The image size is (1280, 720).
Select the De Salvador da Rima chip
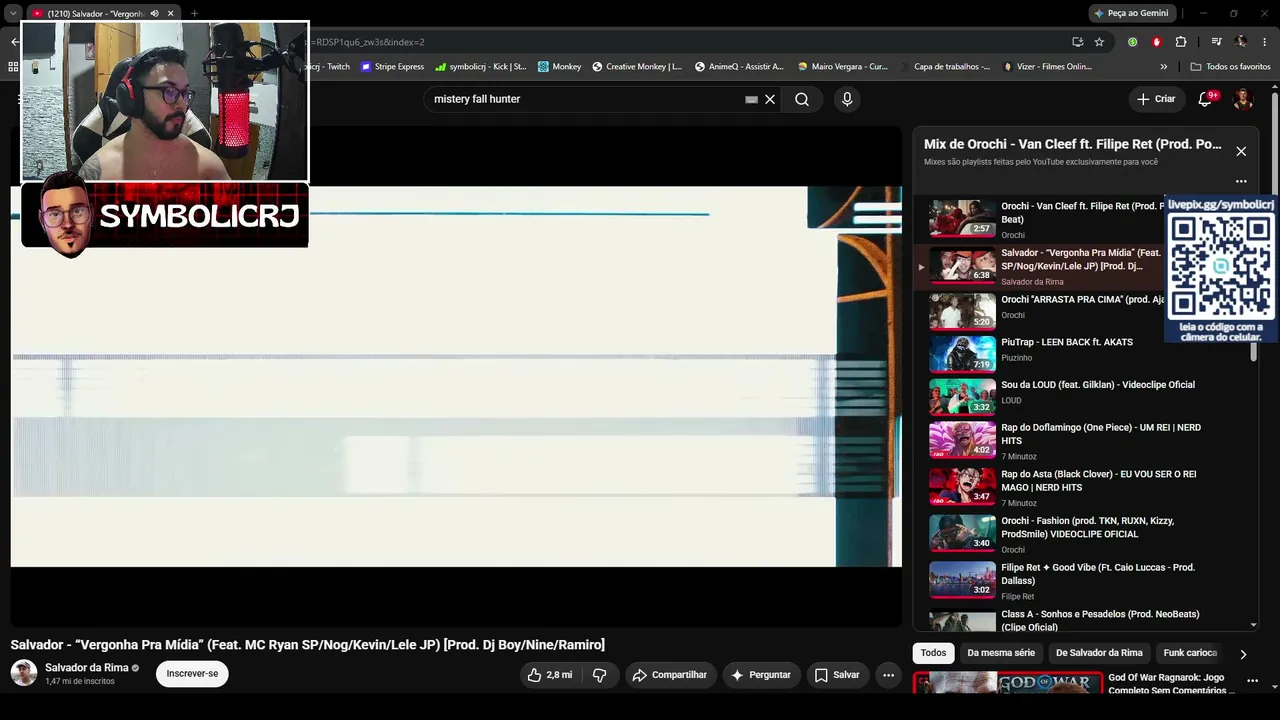pyautogui.click(x=1099, y=653)
